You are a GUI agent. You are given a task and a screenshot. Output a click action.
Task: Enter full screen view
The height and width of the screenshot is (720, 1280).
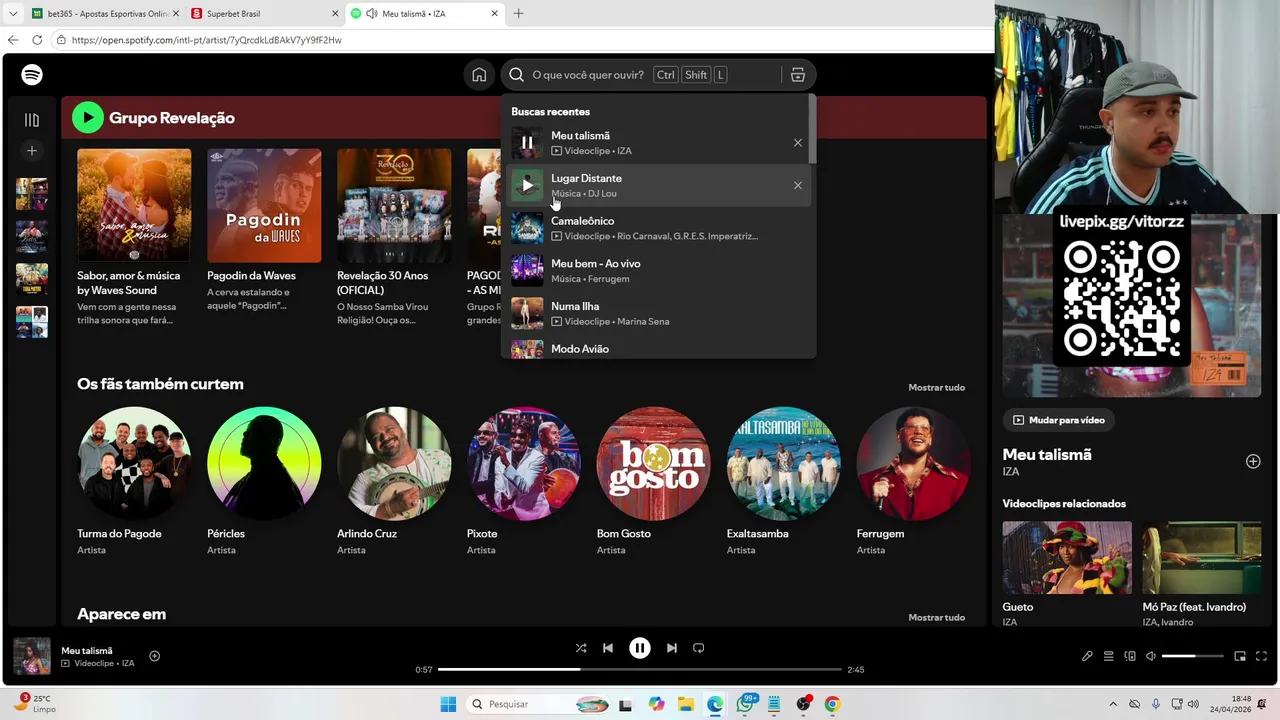point(1263,656)
